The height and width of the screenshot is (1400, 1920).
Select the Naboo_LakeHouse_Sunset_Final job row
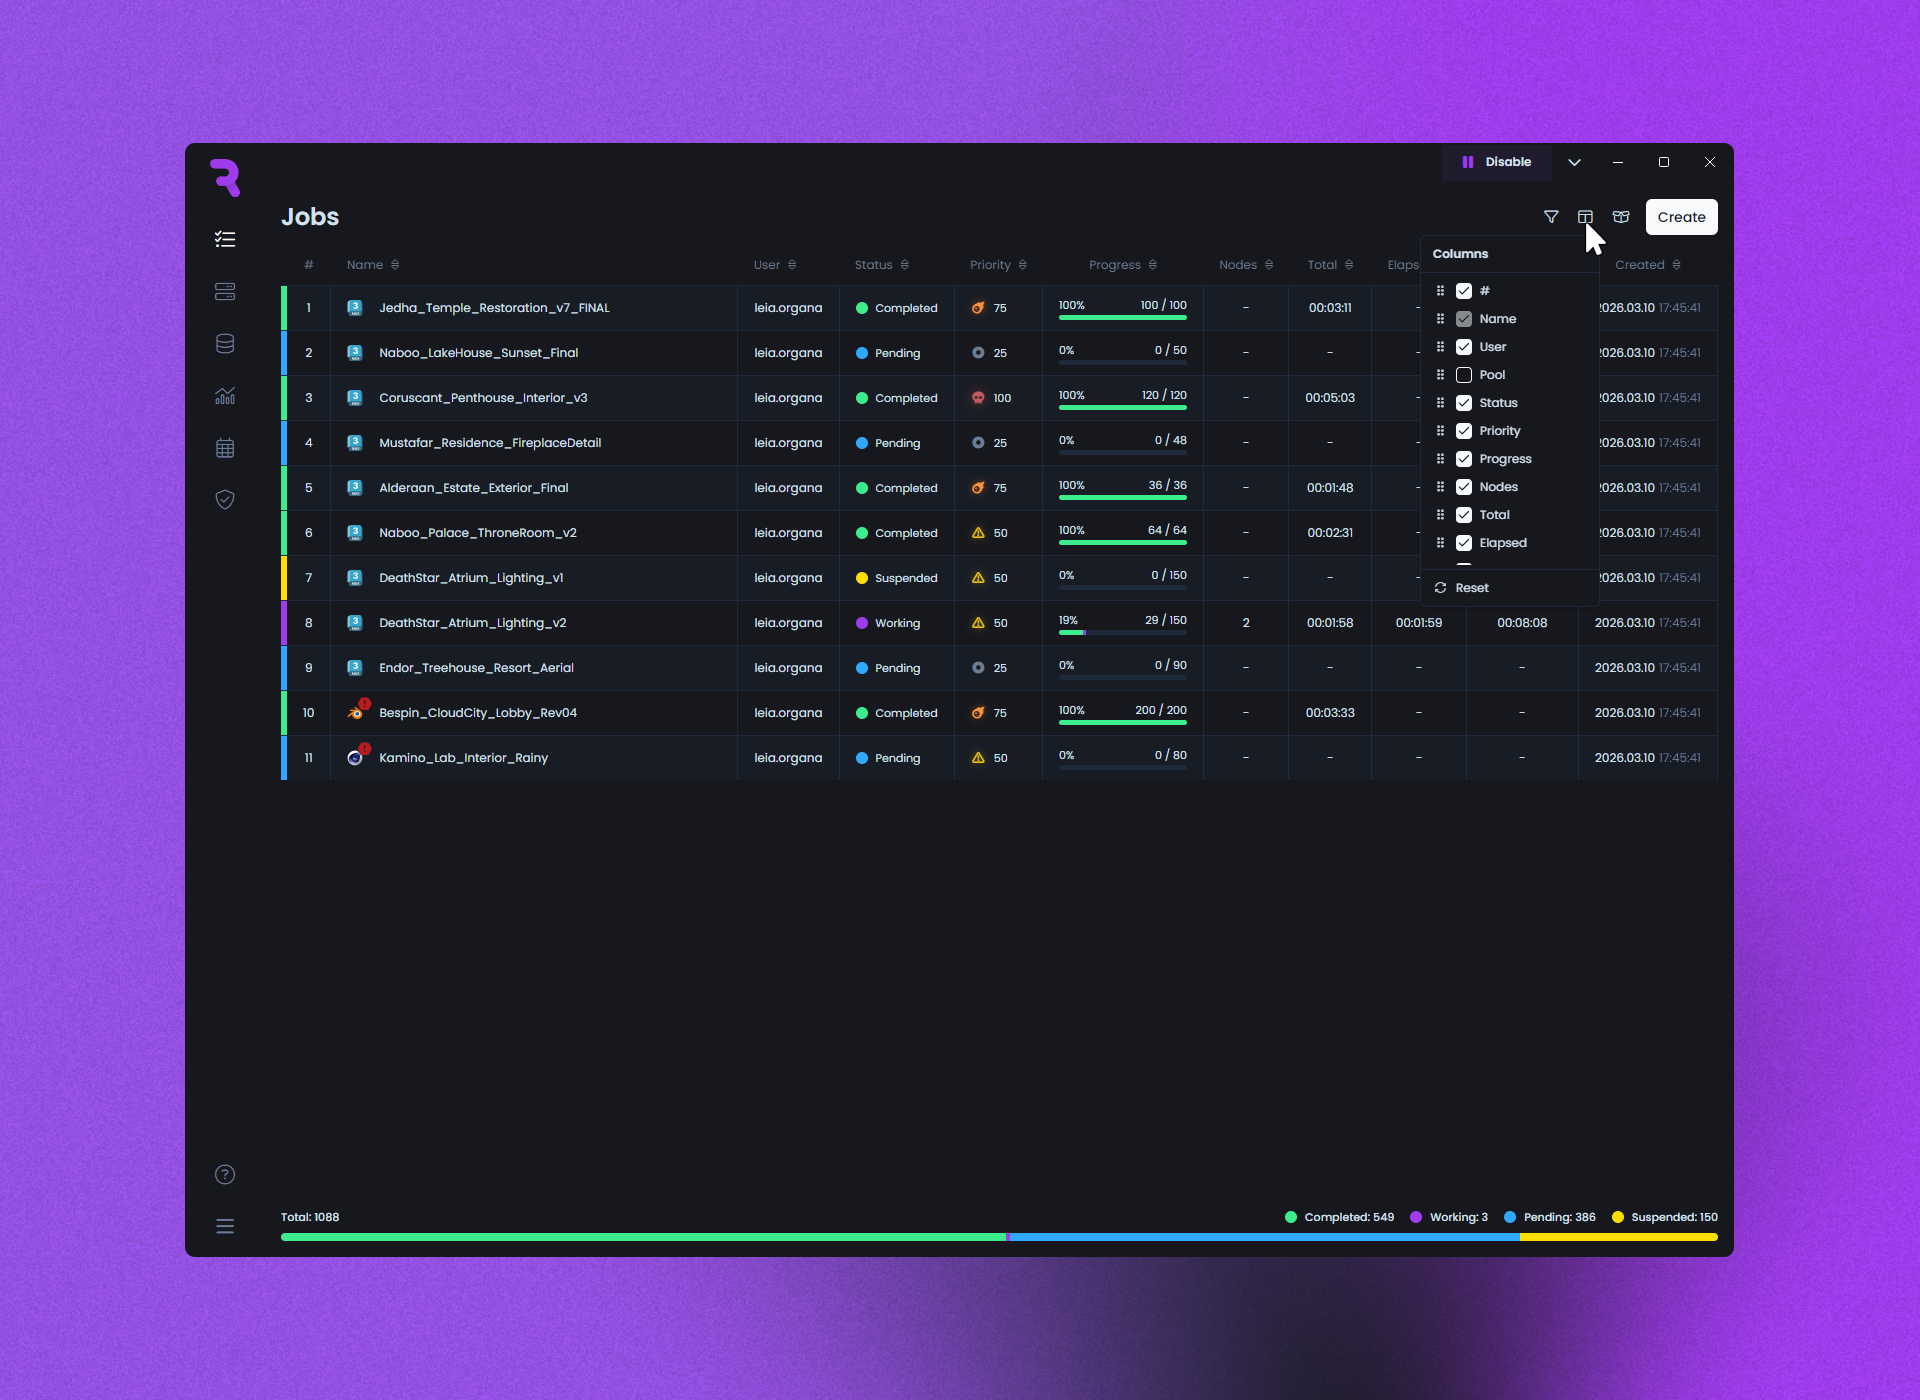coord(999,353)
